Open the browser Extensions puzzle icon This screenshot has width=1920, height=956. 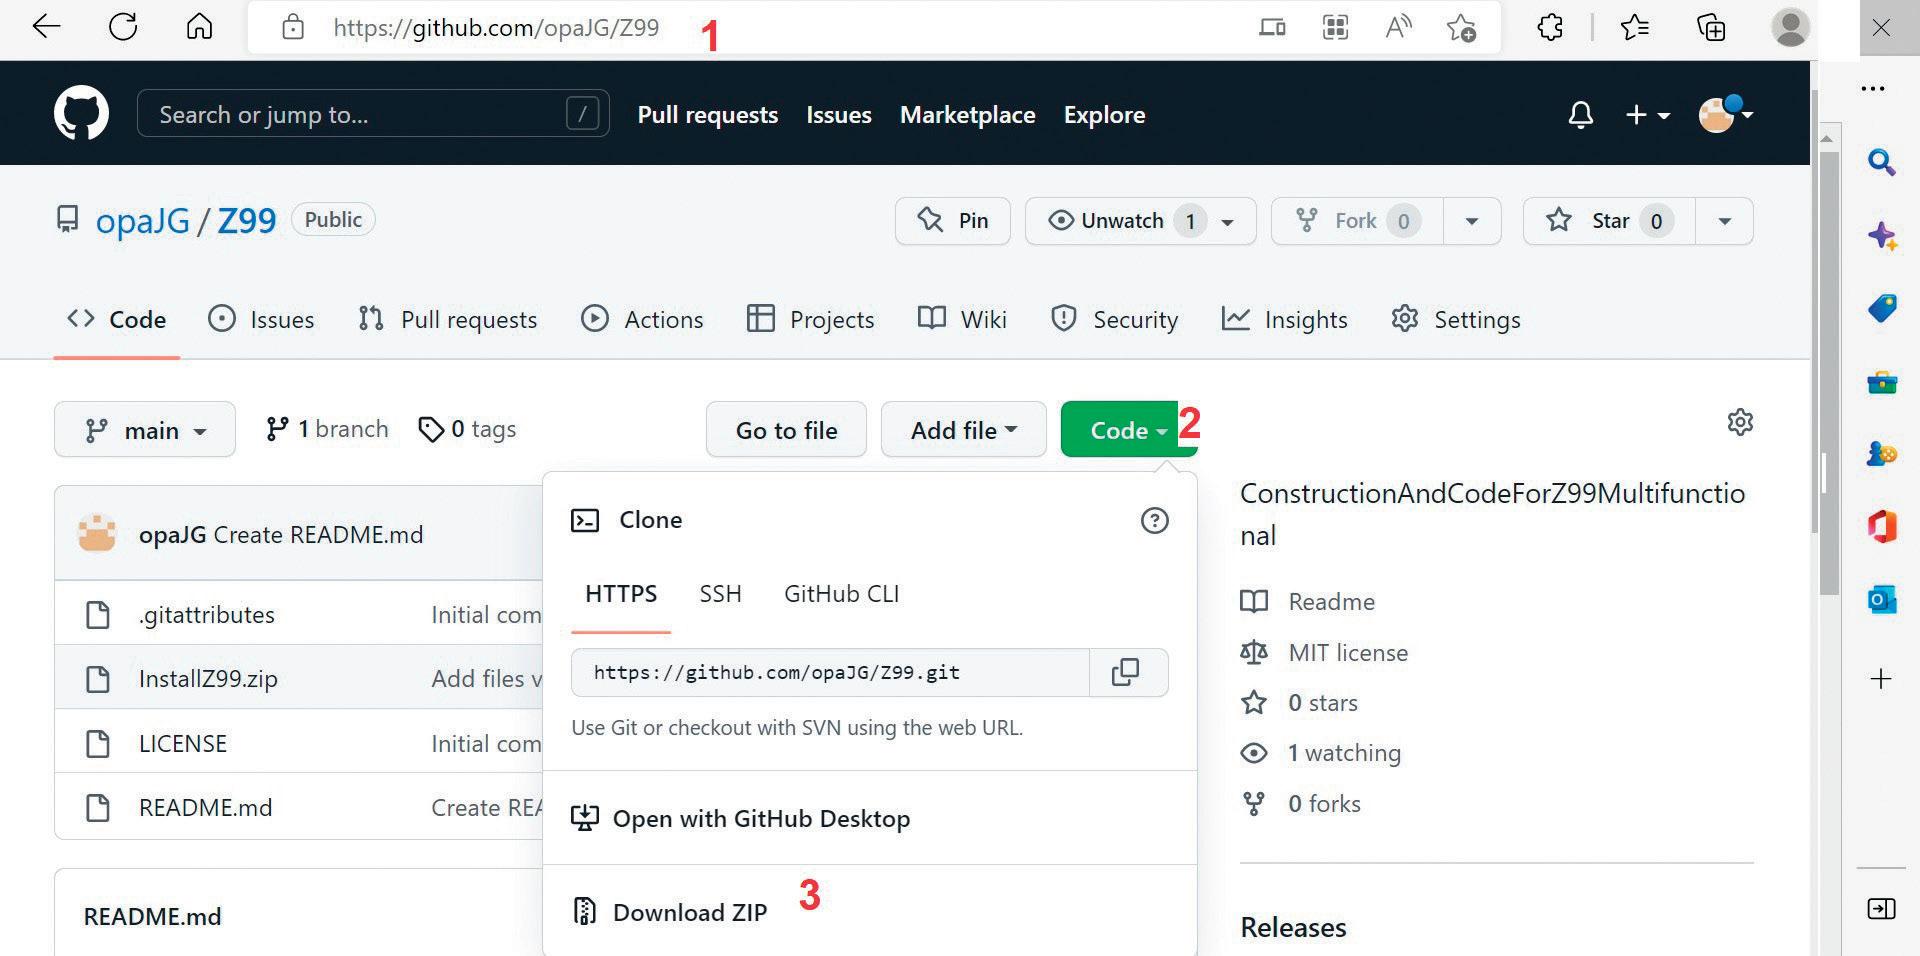click(x=1550, y=27)
